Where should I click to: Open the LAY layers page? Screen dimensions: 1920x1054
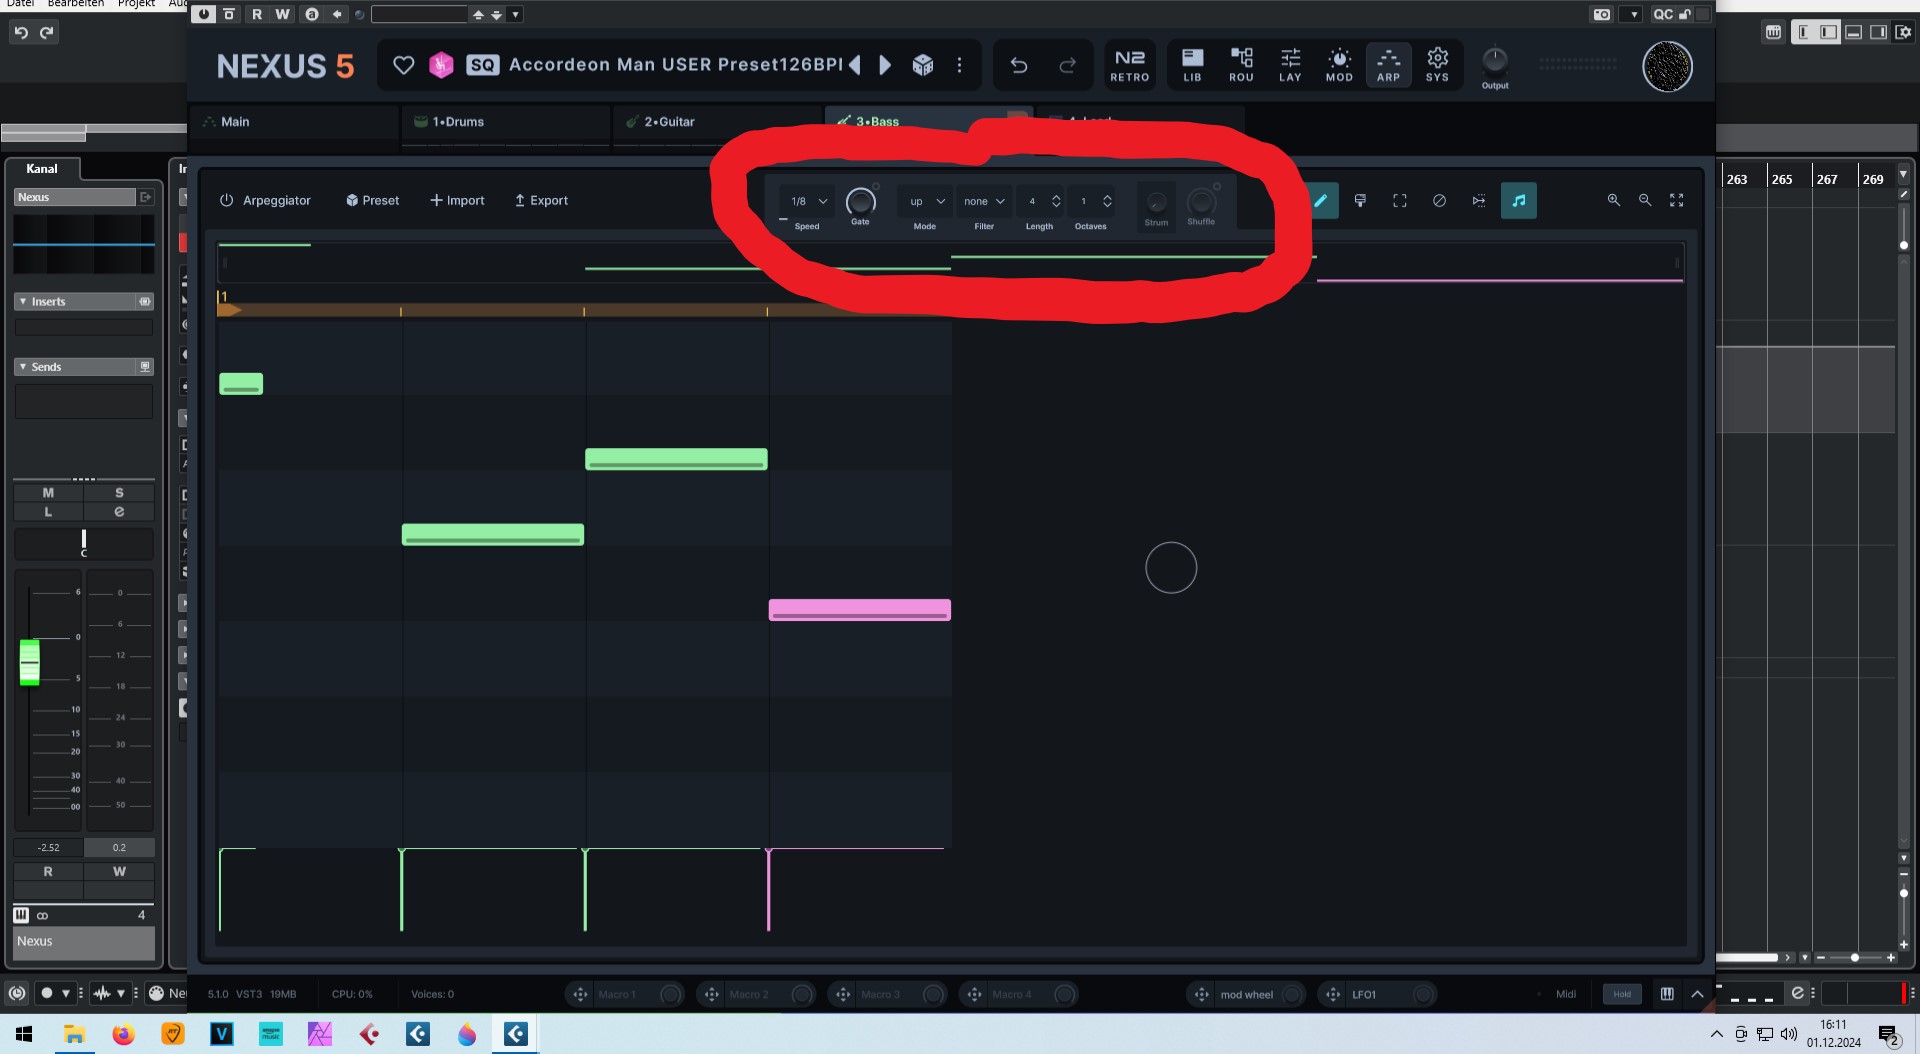point(1290,65)
